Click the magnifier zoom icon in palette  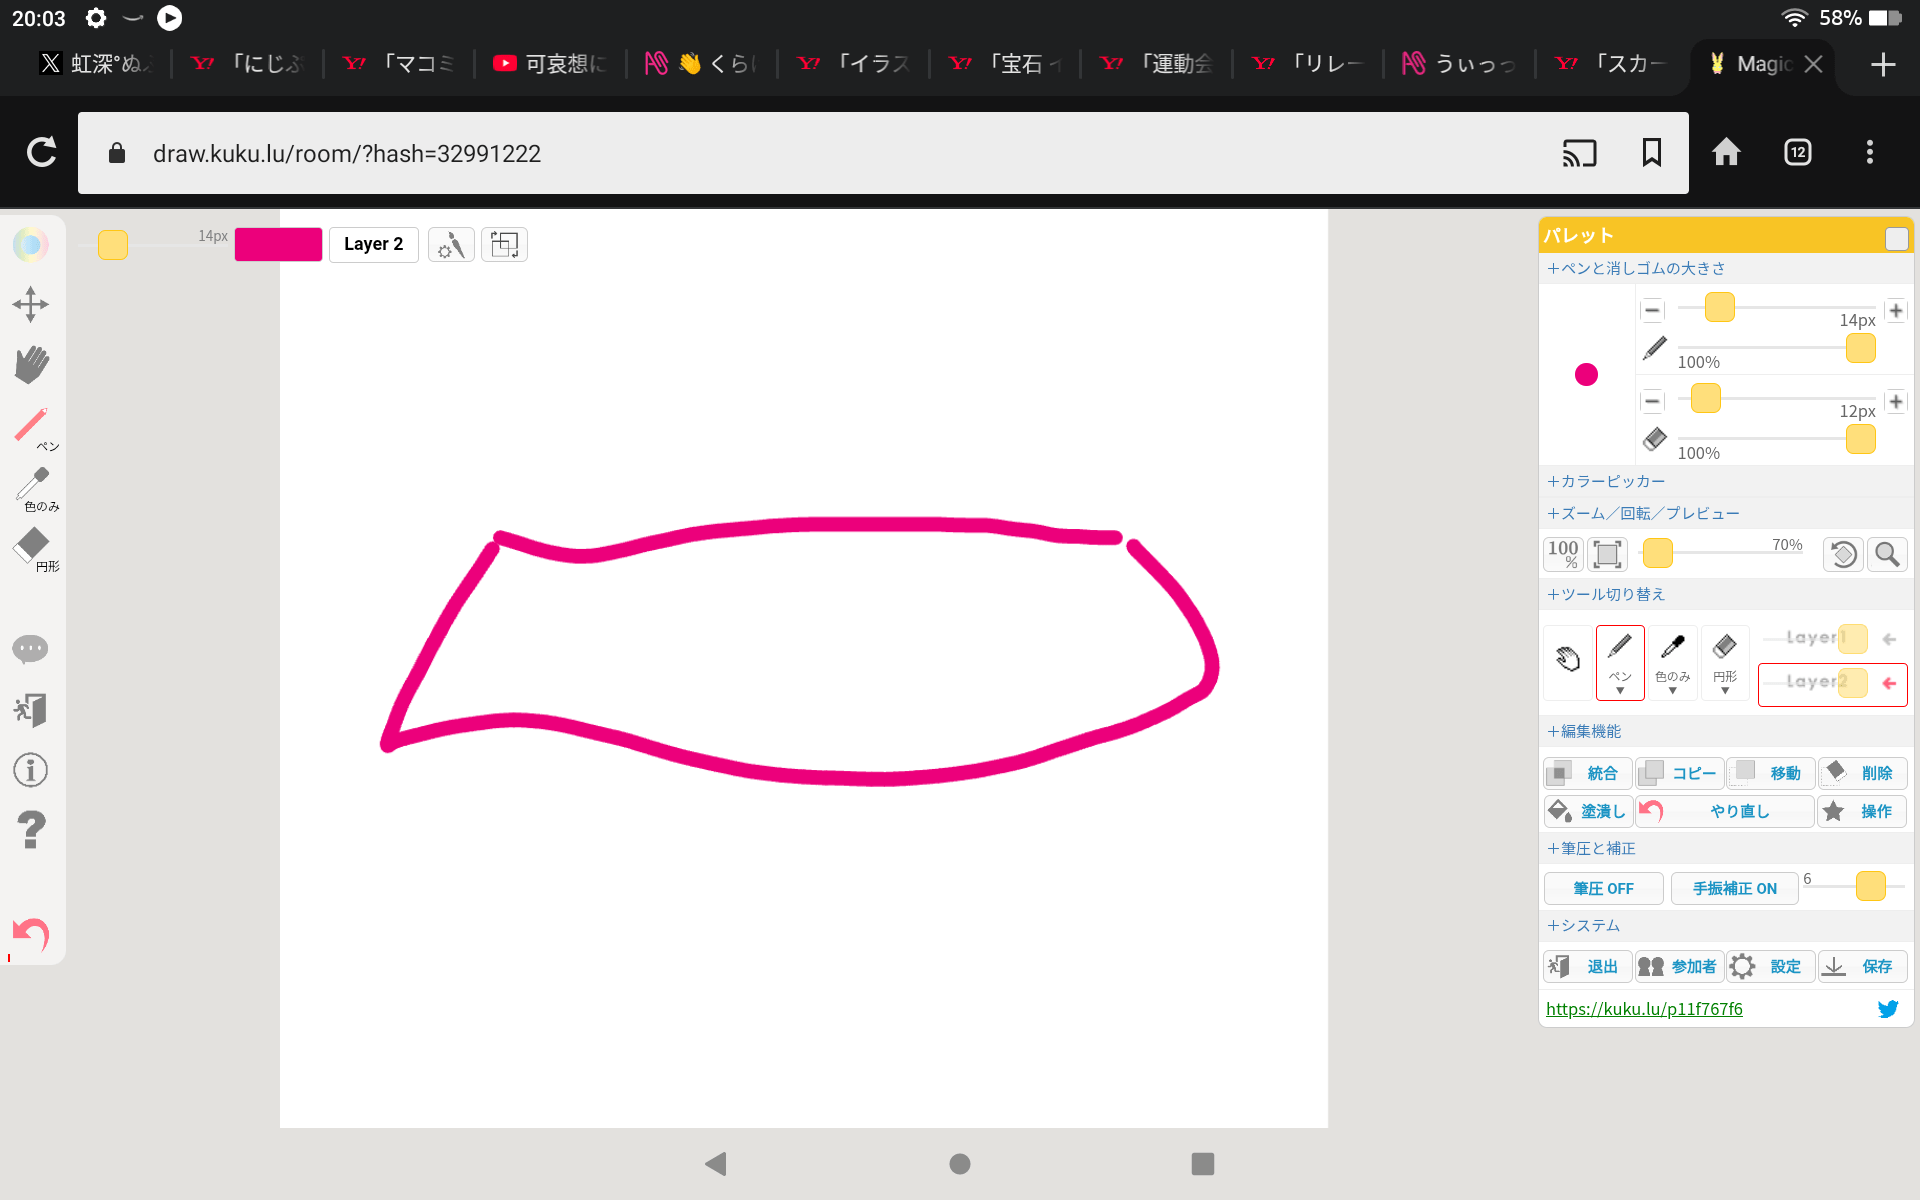(x=1887, y=554)
